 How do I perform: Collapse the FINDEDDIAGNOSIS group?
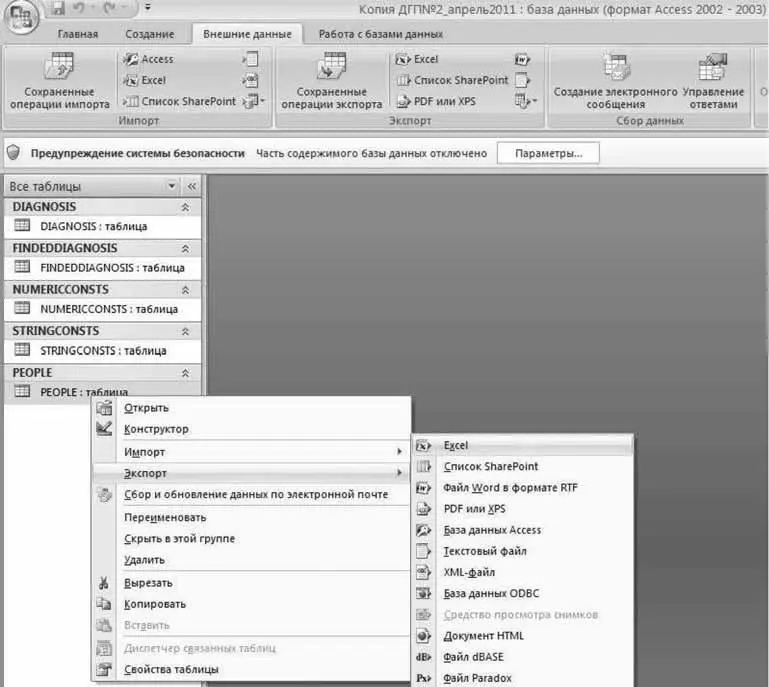pyautogui.click(x=185, y=249)
